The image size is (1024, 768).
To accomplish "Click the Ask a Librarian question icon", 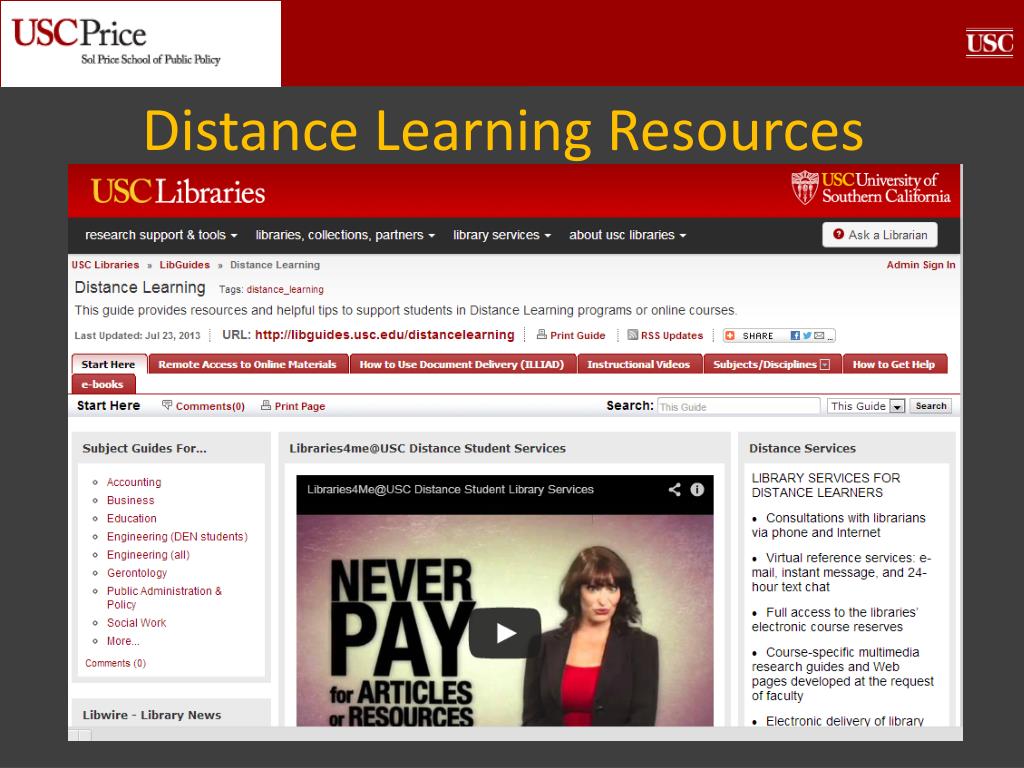I will point(839,234).
